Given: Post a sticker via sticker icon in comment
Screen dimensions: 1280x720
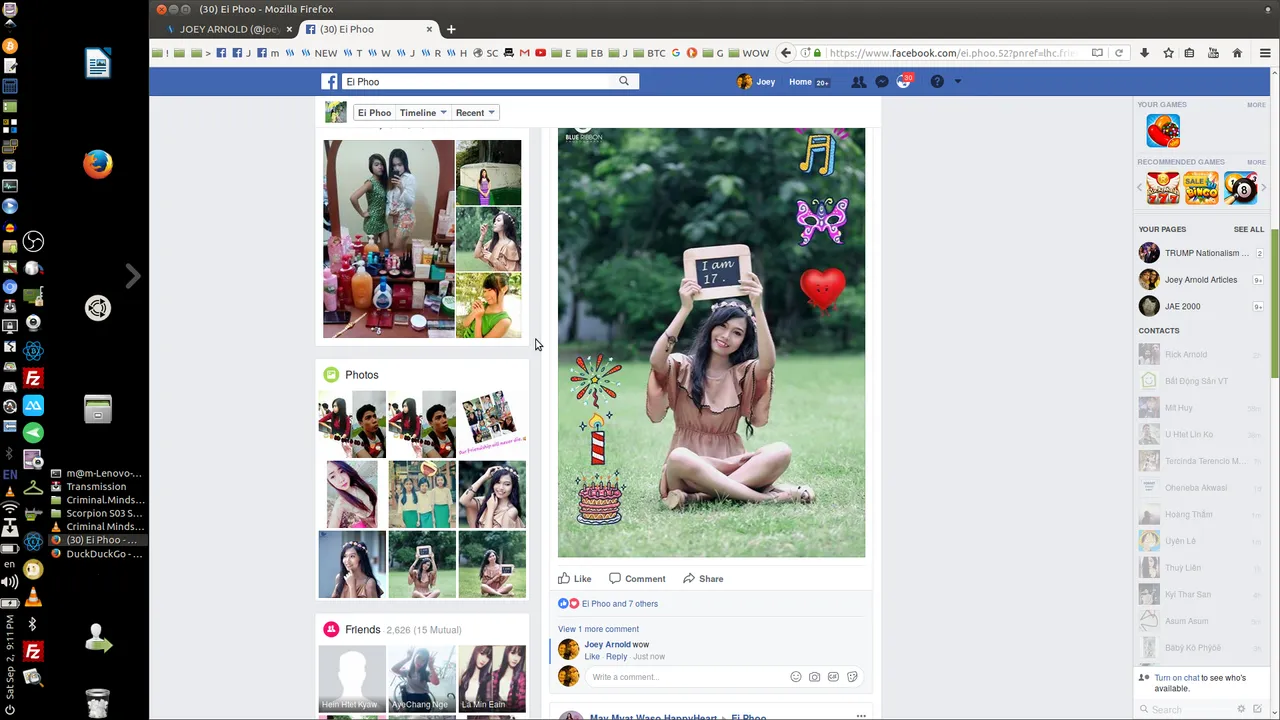Looking at the screenshot, I should tap(852, 677).
